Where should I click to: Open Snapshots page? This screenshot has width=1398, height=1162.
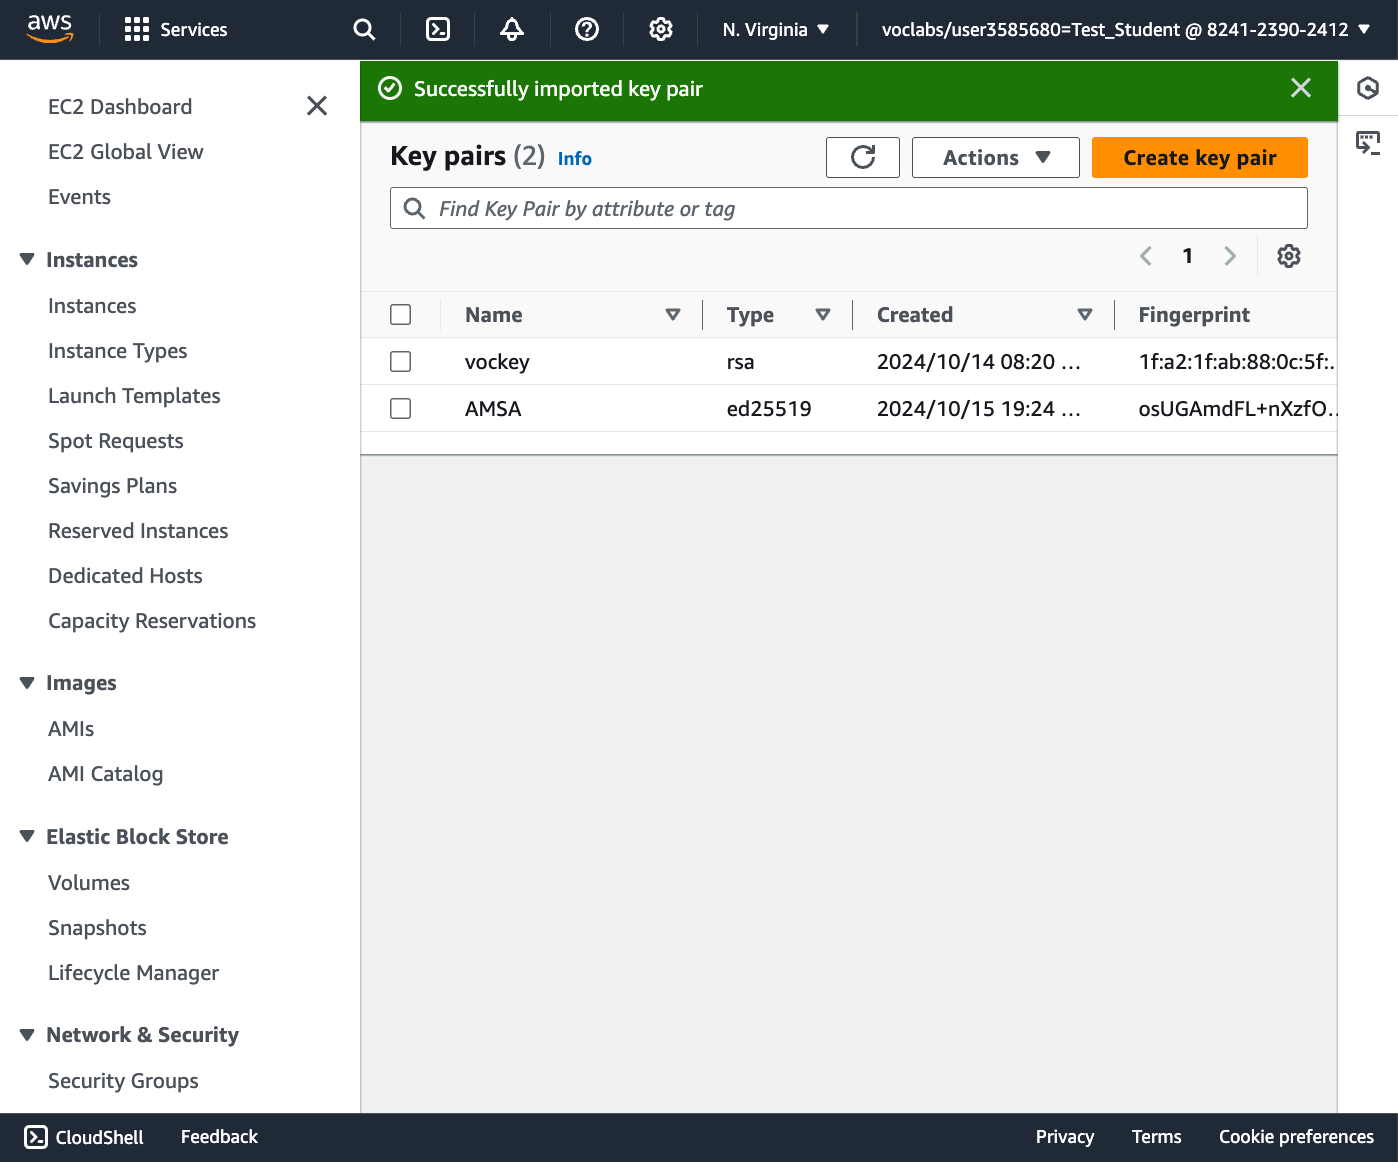[x=97, y=928]
